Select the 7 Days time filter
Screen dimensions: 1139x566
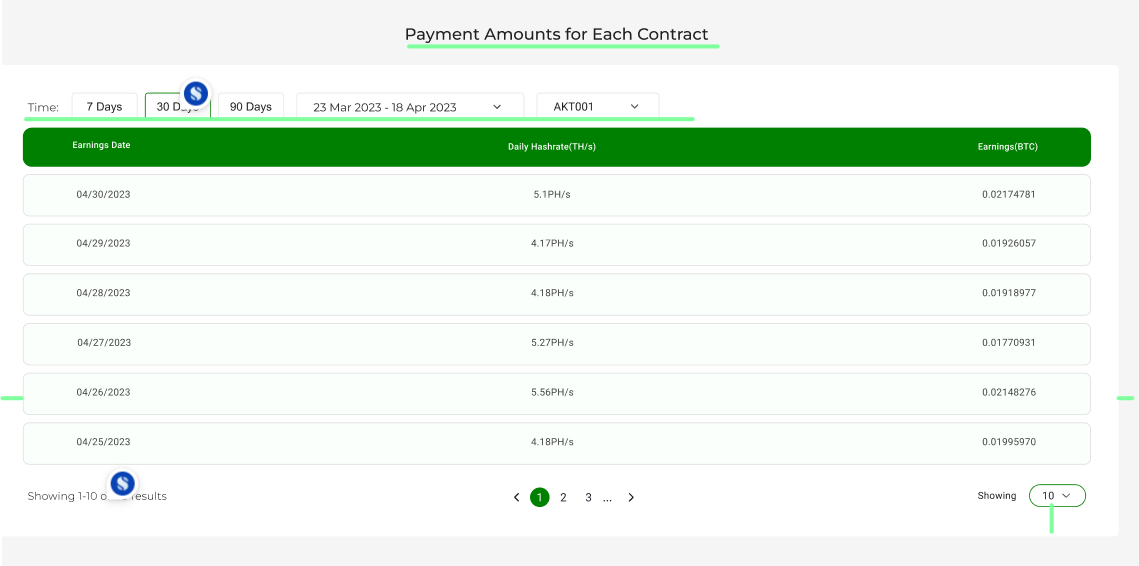[x=105, y=106]
